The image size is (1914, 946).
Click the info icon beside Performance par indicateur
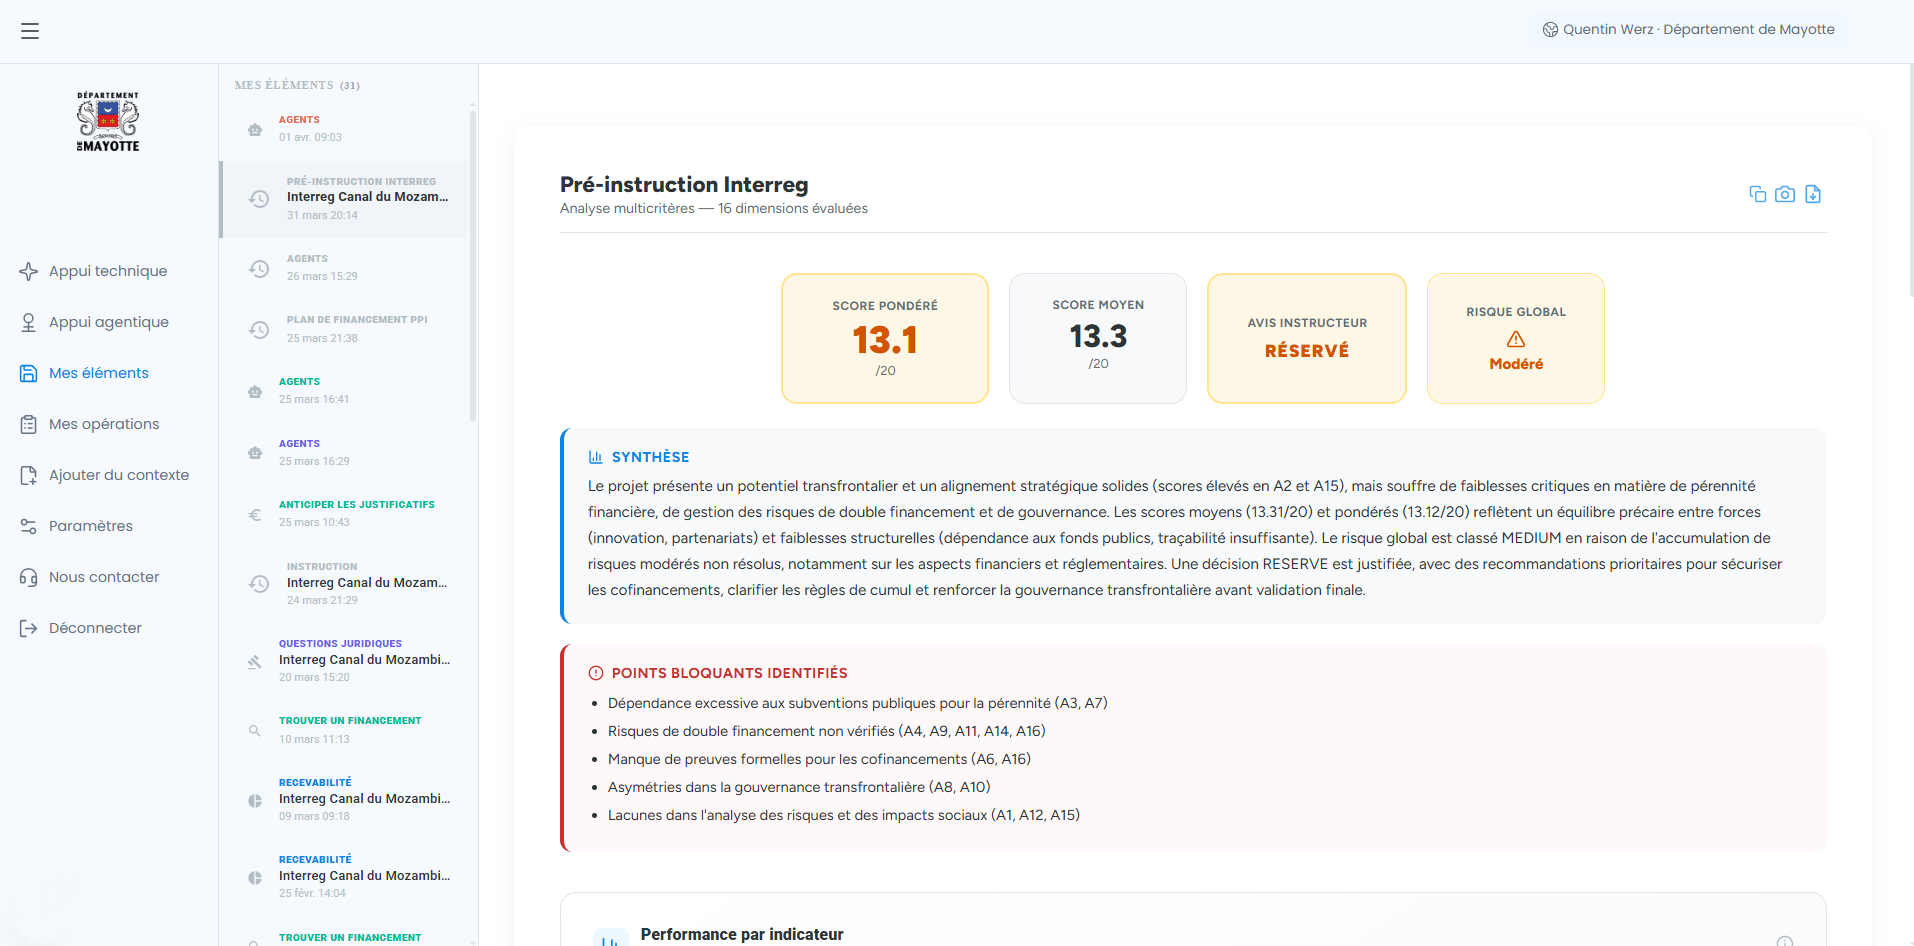pyautogui.click(x=1784, y=940)
